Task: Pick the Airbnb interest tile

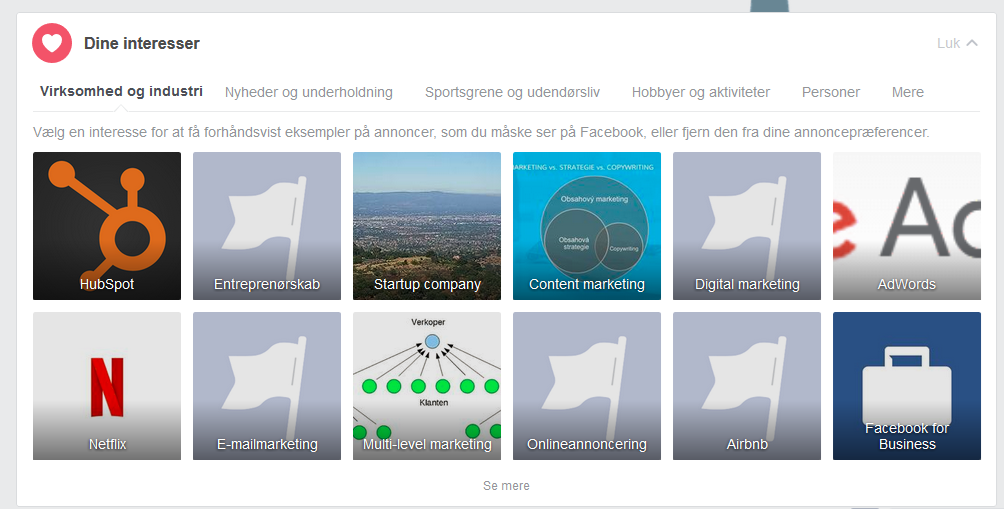Action: point(747,386)
